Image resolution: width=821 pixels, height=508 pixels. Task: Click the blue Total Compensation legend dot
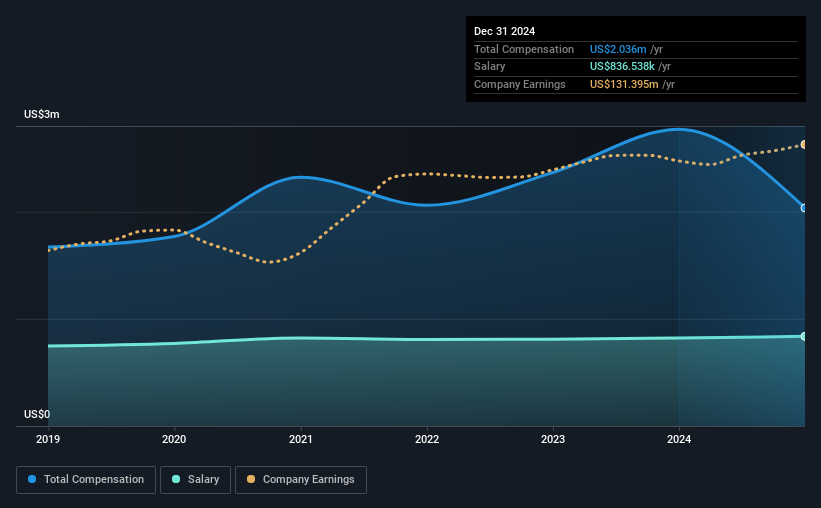pos(32,479)
